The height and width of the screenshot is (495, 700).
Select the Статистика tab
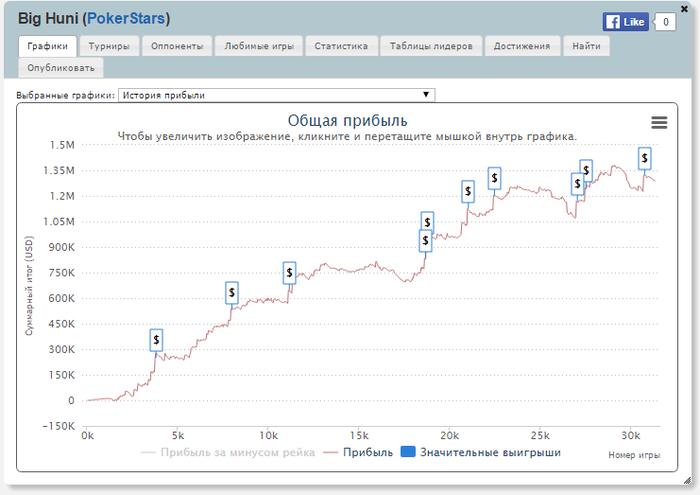(341, 46)
